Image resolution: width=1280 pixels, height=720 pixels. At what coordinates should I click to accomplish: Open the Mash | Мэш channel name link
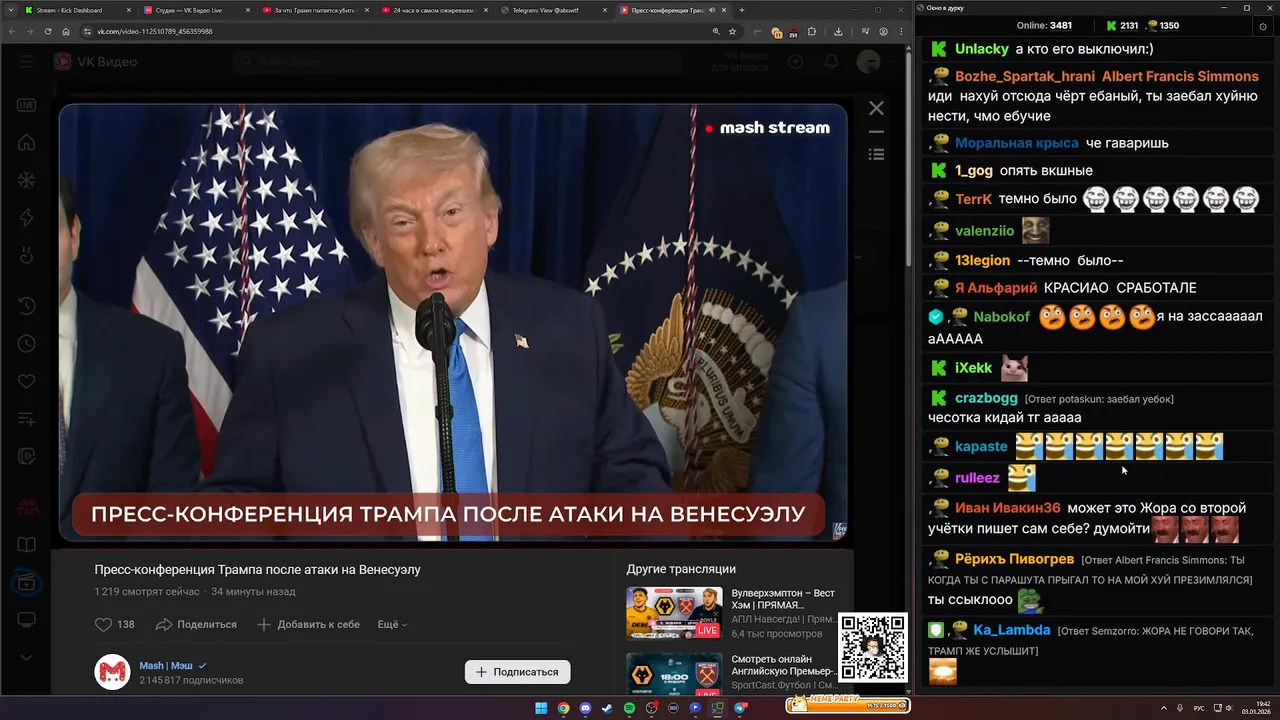(x=166, y=665)
